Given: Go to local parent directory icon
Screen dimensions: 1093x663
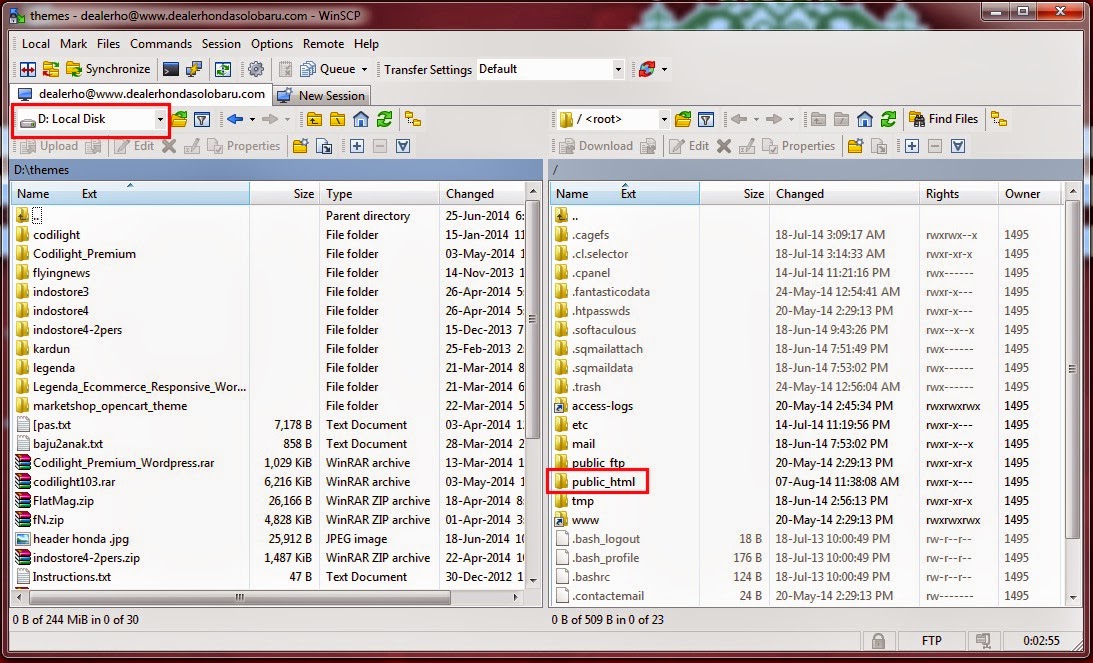Looking at the screenshot, I should tap(314, 119).
